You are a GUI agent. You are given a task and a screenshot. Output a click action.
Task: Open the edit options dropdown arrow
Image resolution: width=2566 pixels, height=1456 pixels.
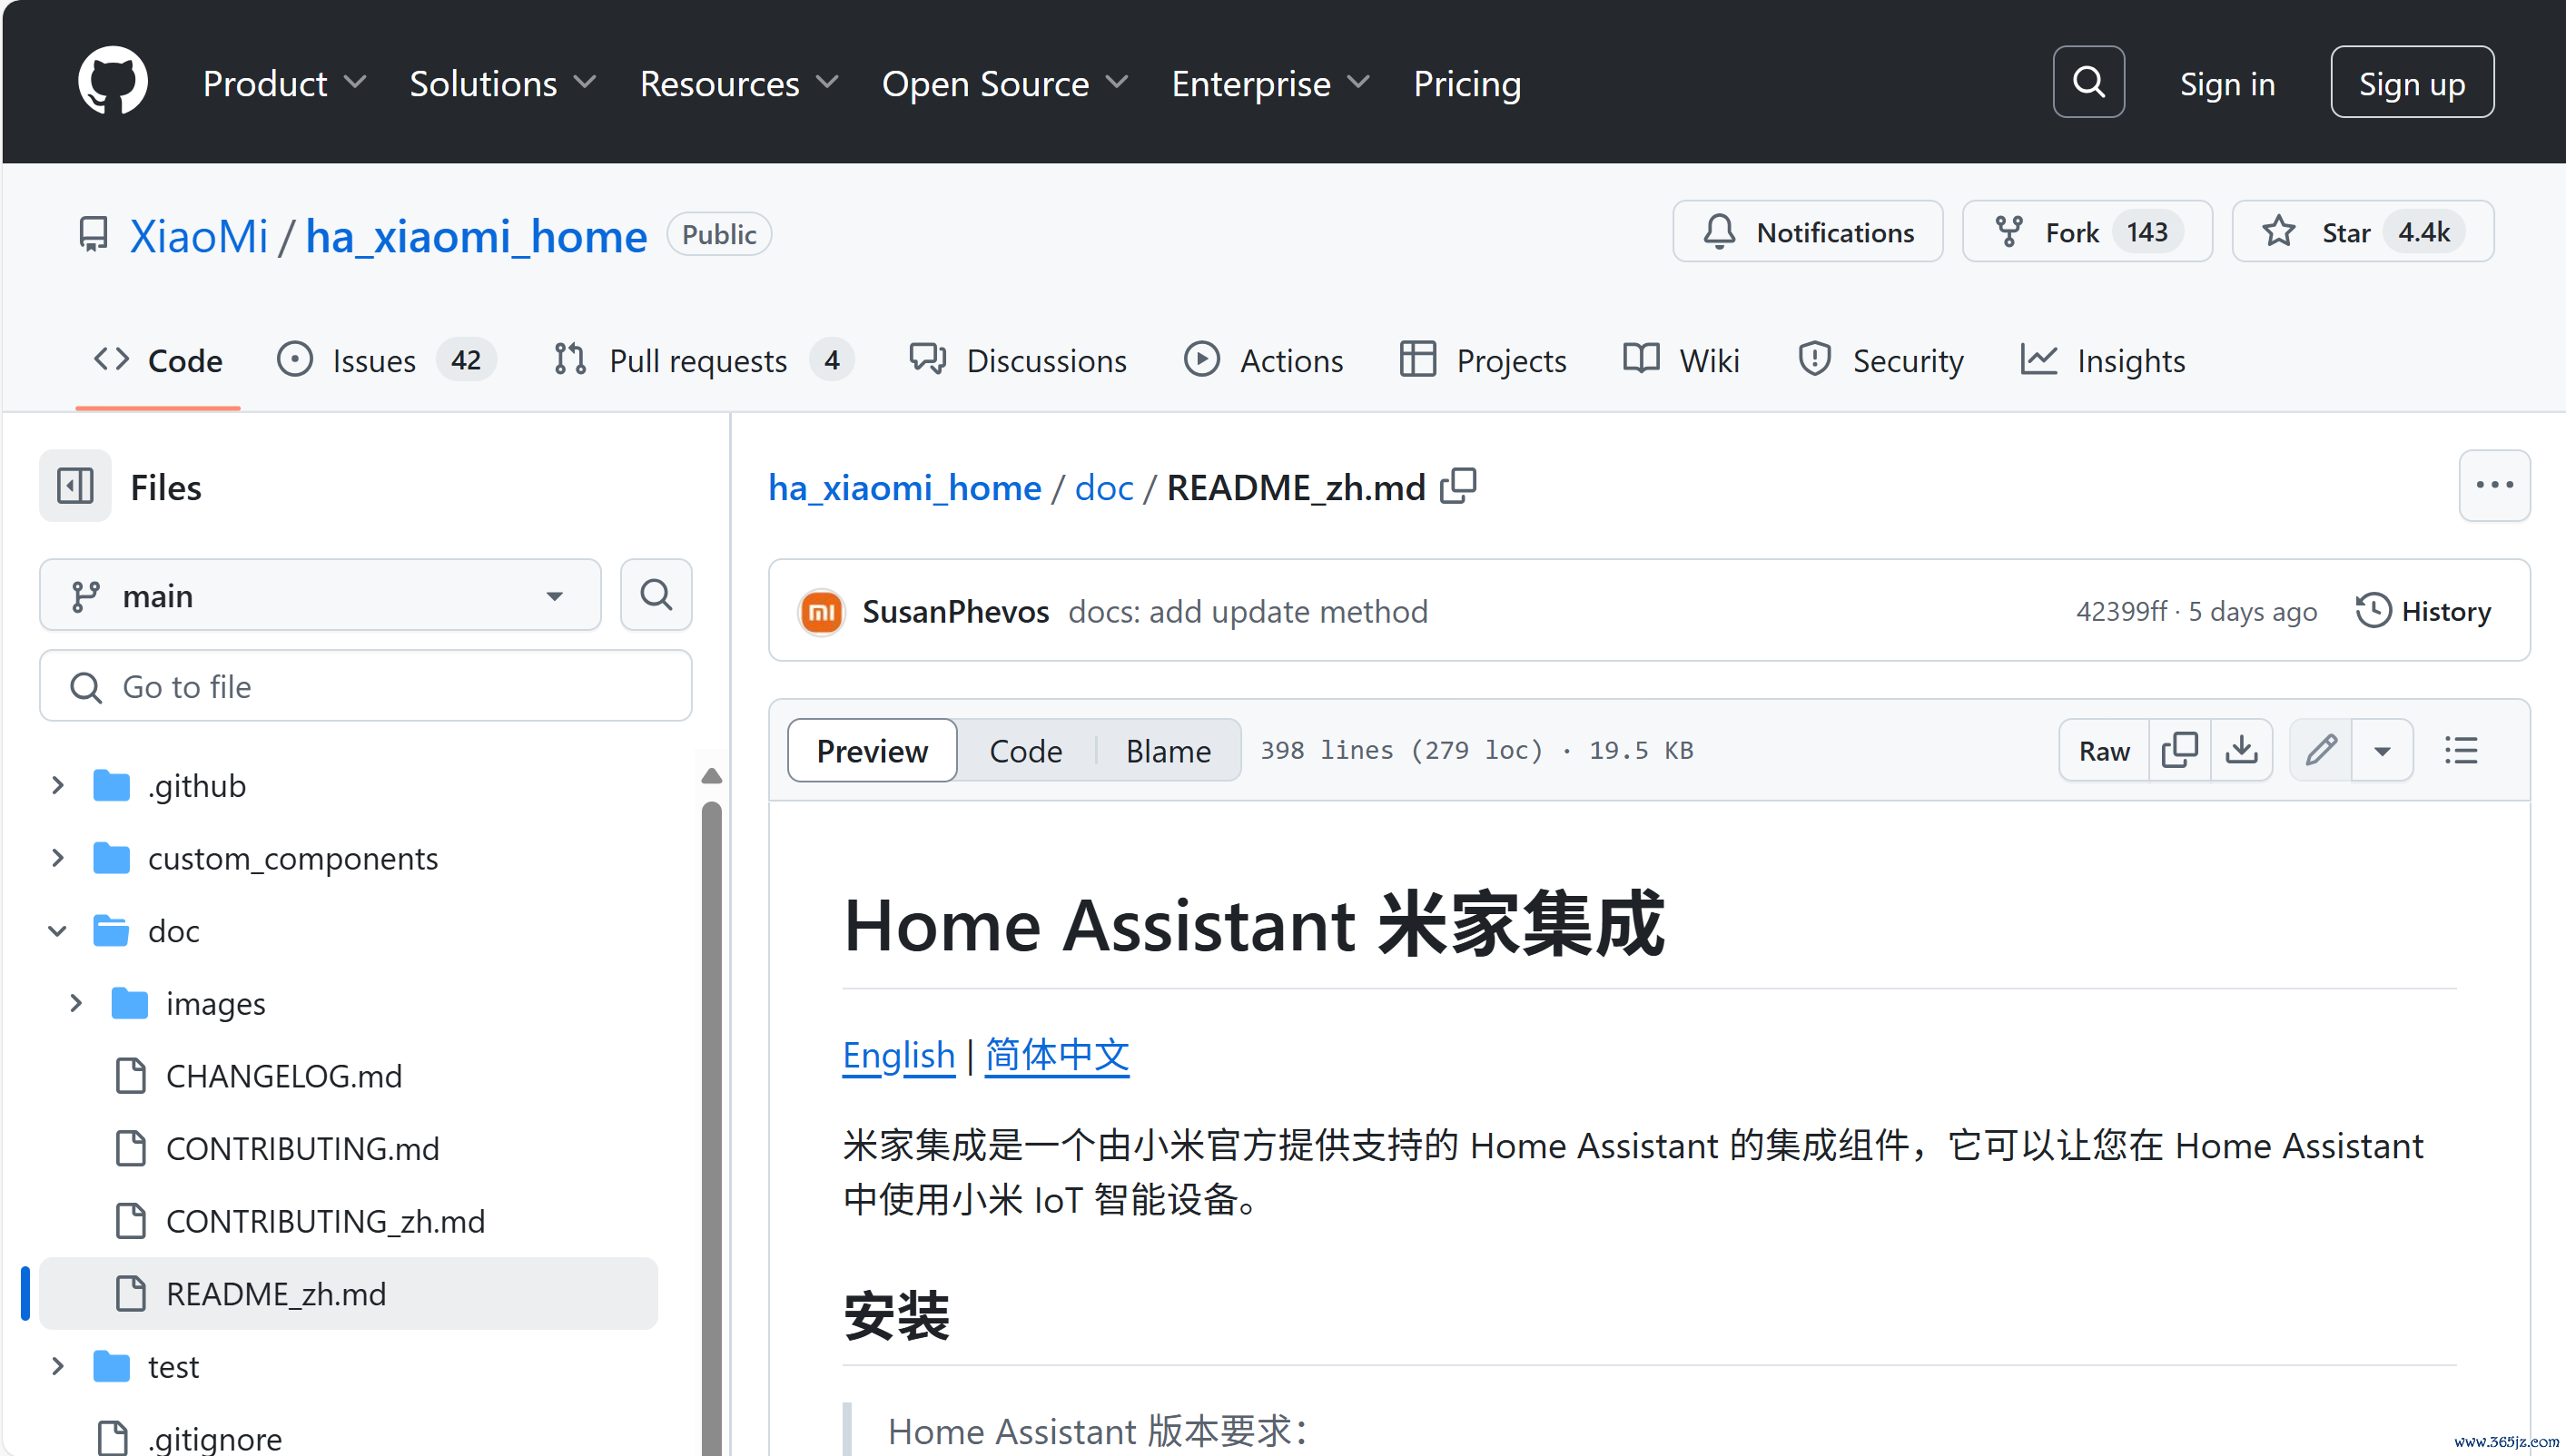(2382, 751)
